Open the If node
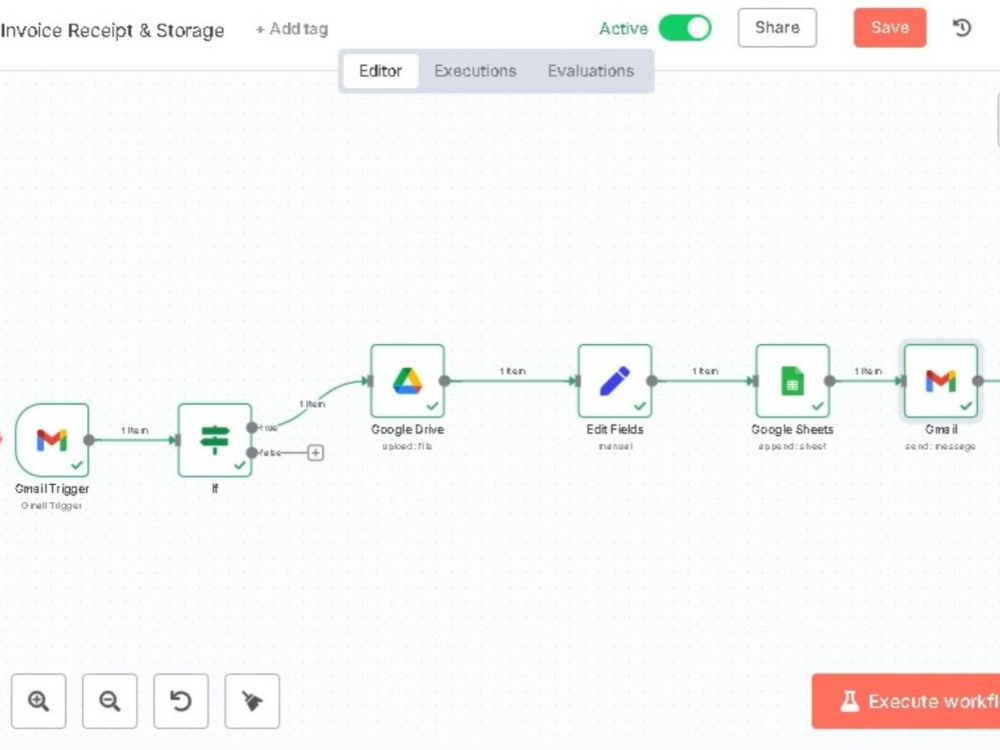This screenshot has height=750, width=1000. 215,439
